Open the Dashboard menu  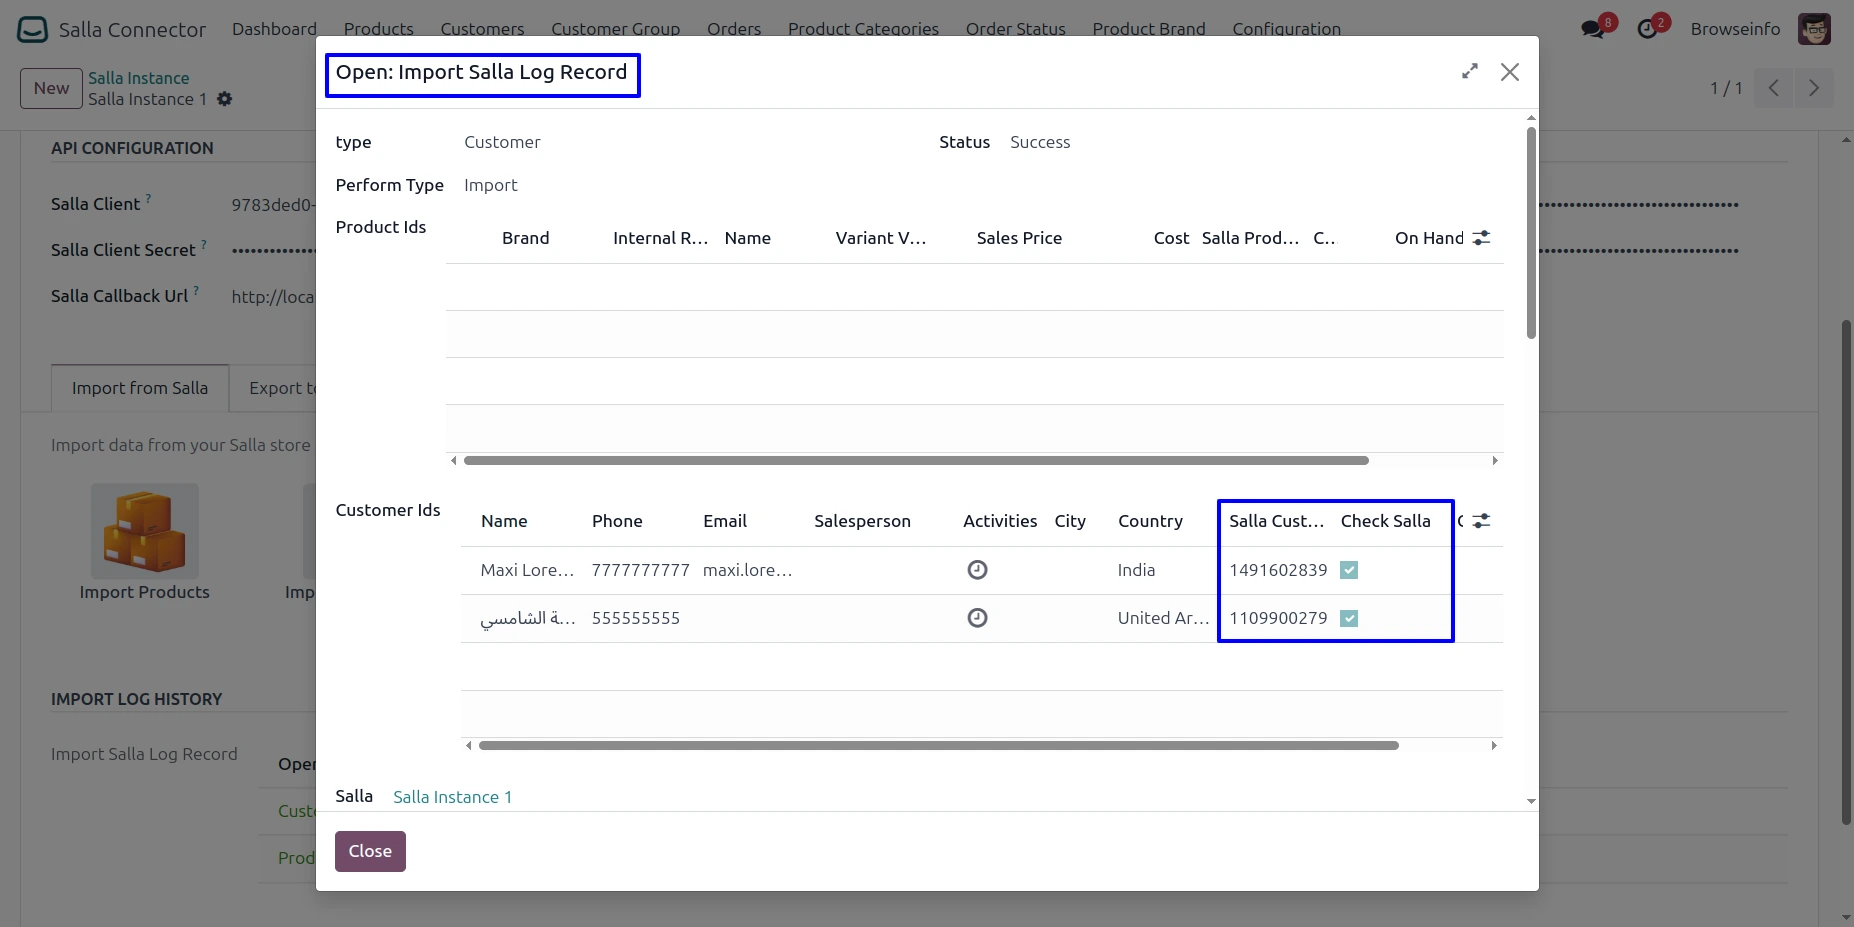274,29
